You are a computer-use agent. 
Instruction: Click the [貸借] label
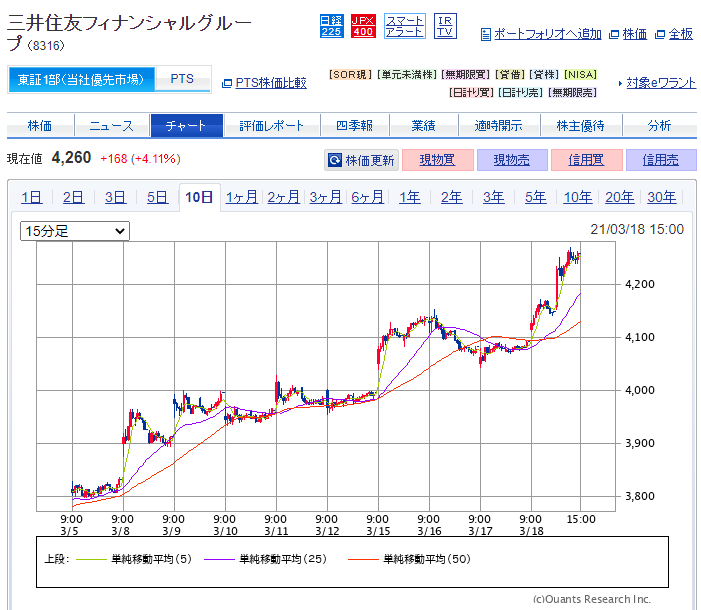(510, 75)
